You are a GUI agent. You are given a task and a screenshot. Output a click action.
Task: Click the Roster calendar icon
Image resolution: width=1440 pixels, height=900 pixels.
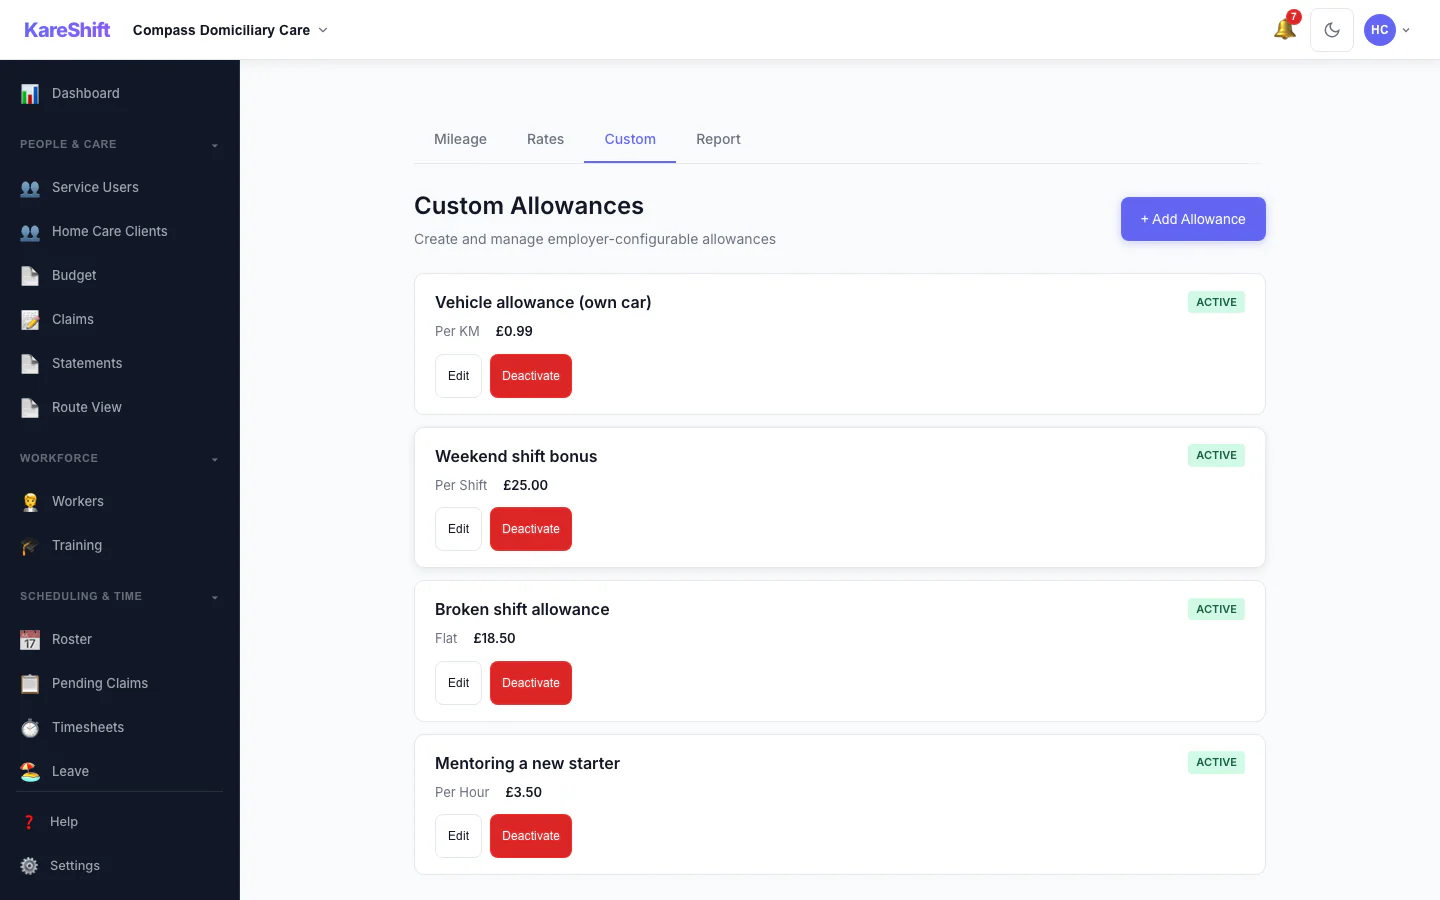click(30, 640)
